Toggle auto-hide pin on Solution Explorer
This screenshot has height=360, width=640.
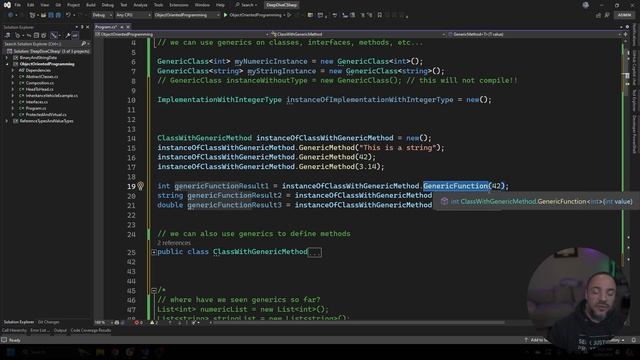coord(82,27)
